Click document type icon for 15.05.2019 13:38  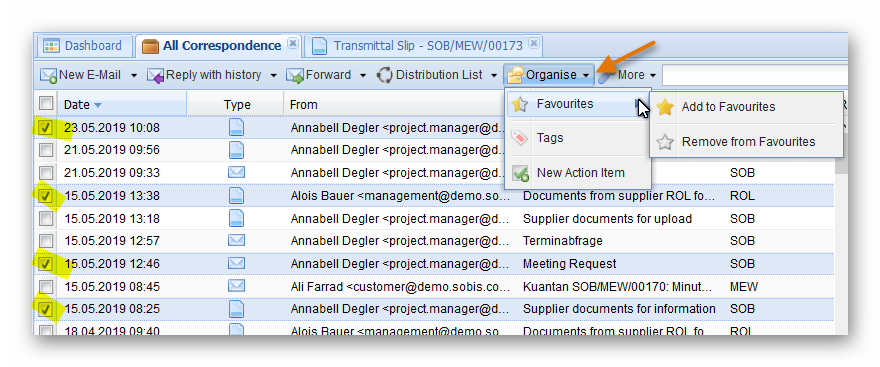pyautogui.click(x=236, y=195)
